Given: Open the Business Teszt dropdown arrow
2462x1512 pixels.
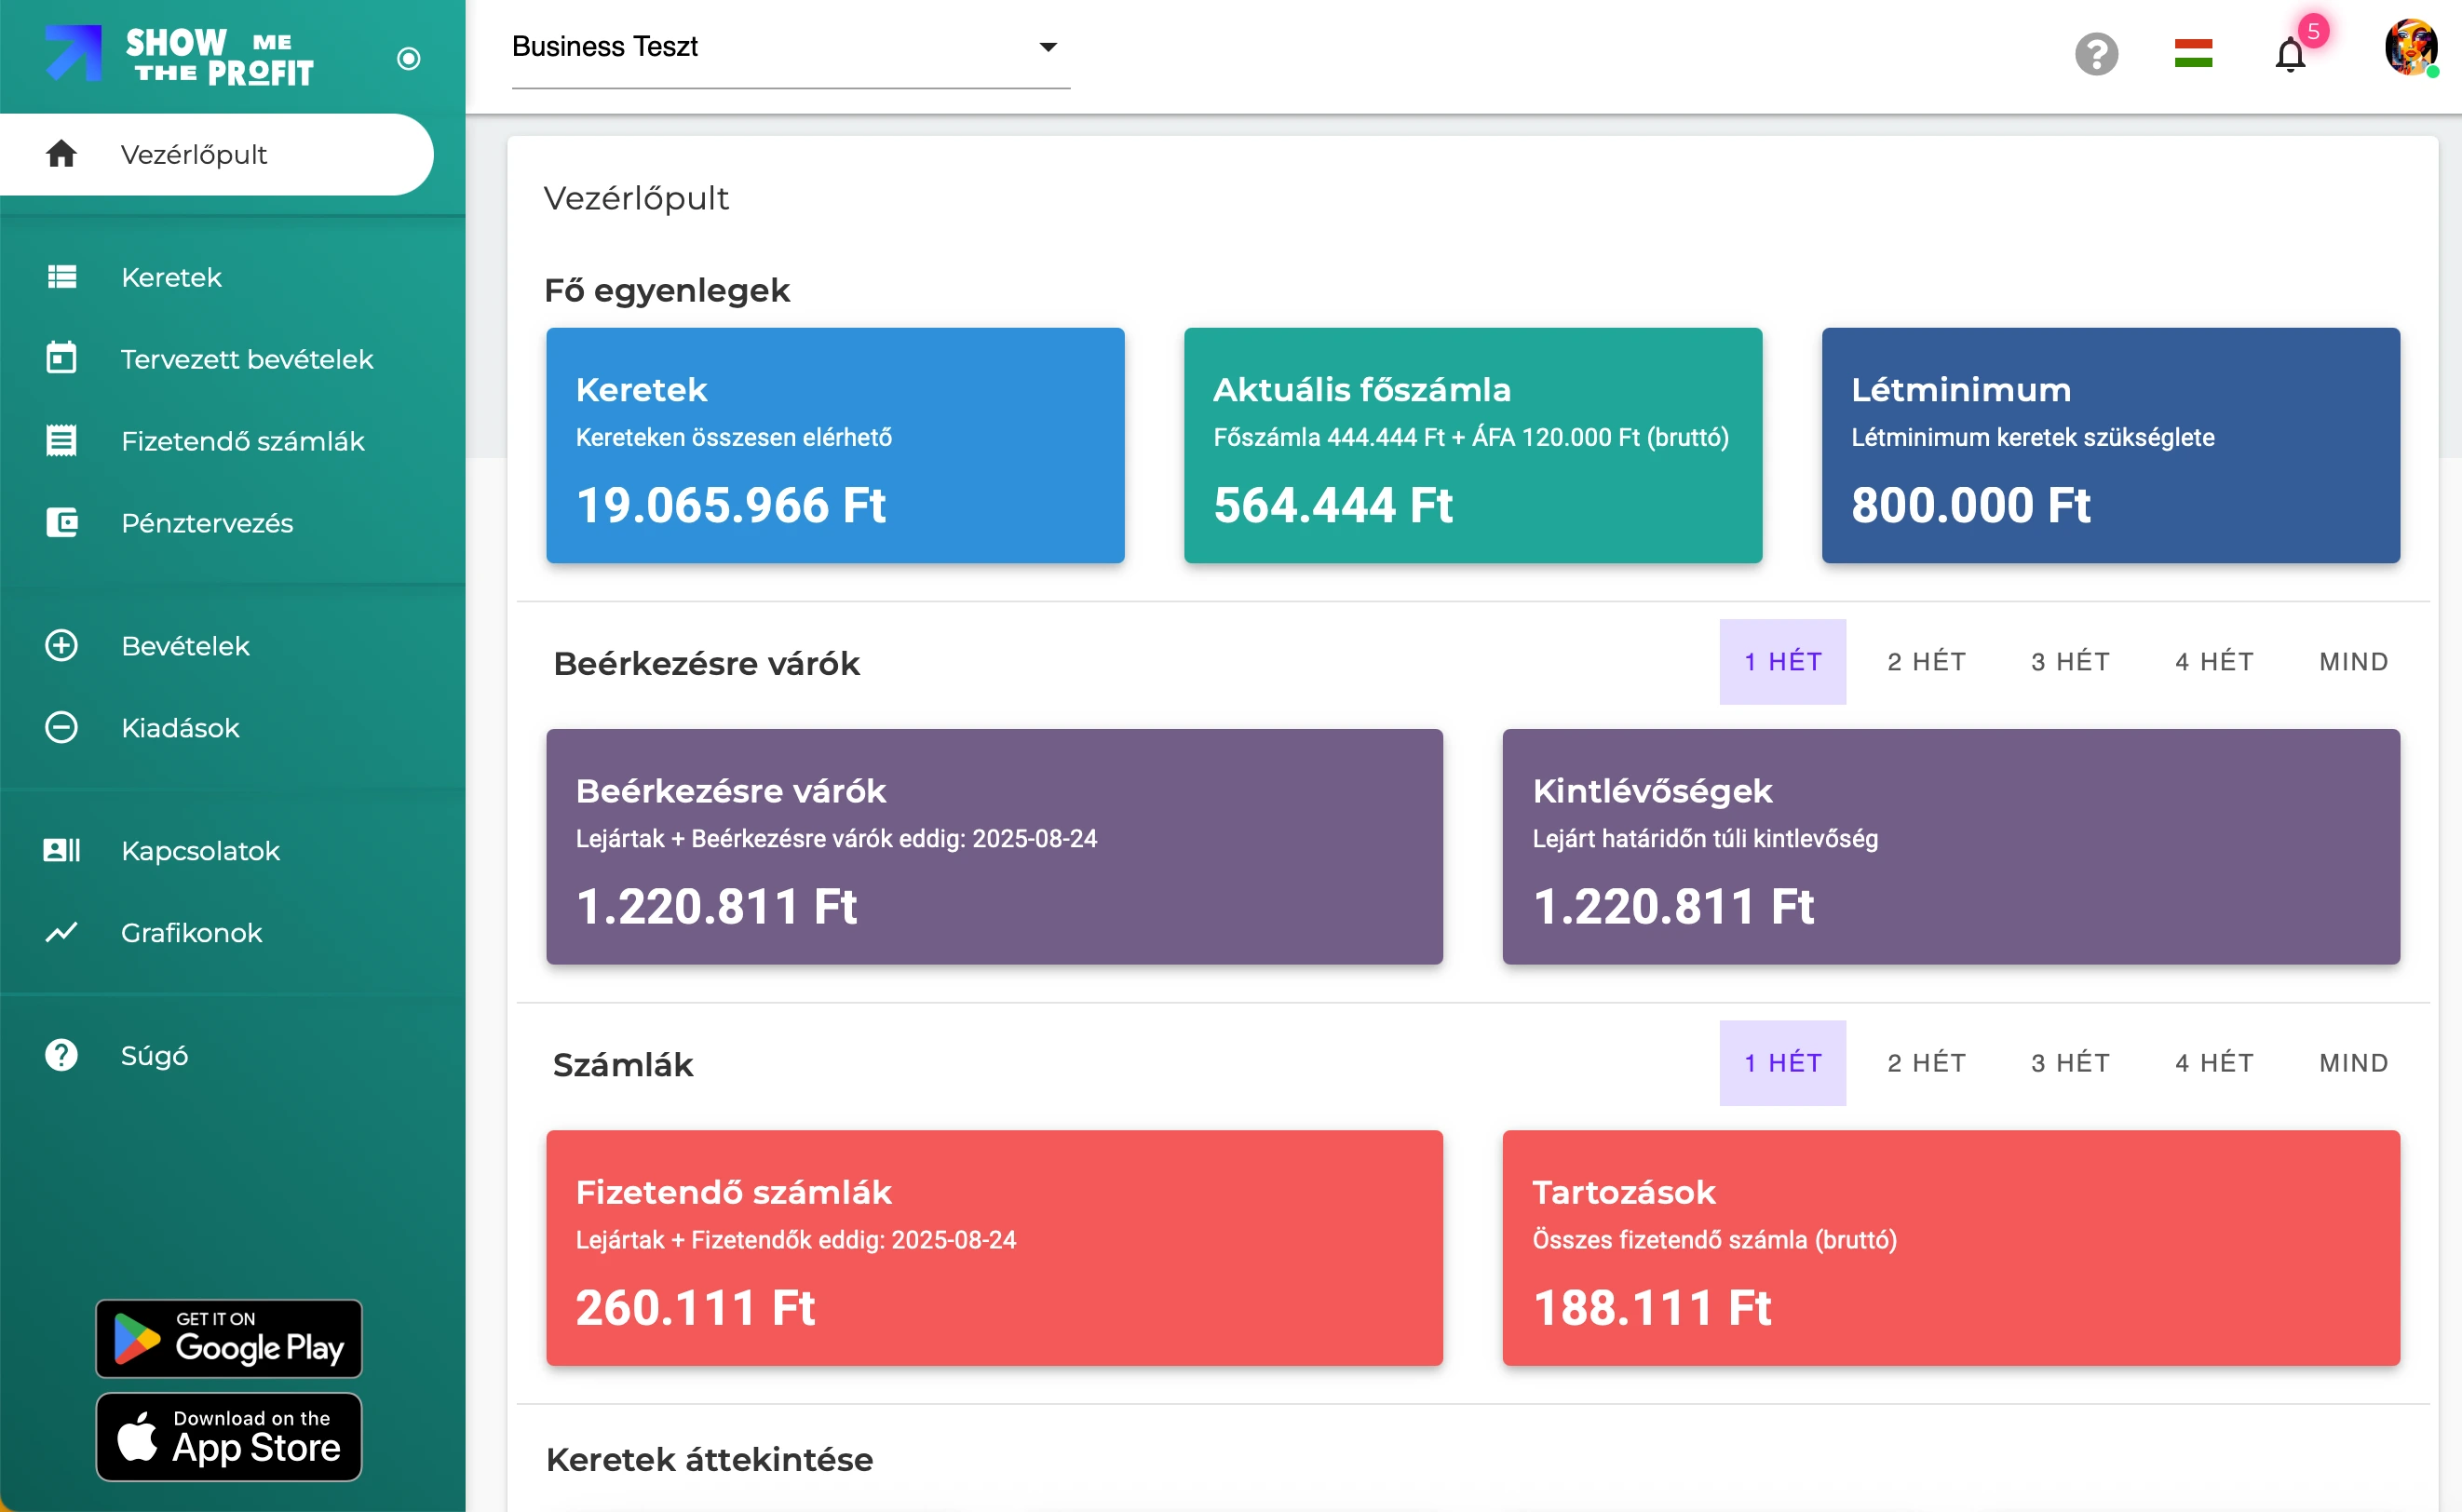Looking at the screenshot, I should click(x=1047, y=47).
